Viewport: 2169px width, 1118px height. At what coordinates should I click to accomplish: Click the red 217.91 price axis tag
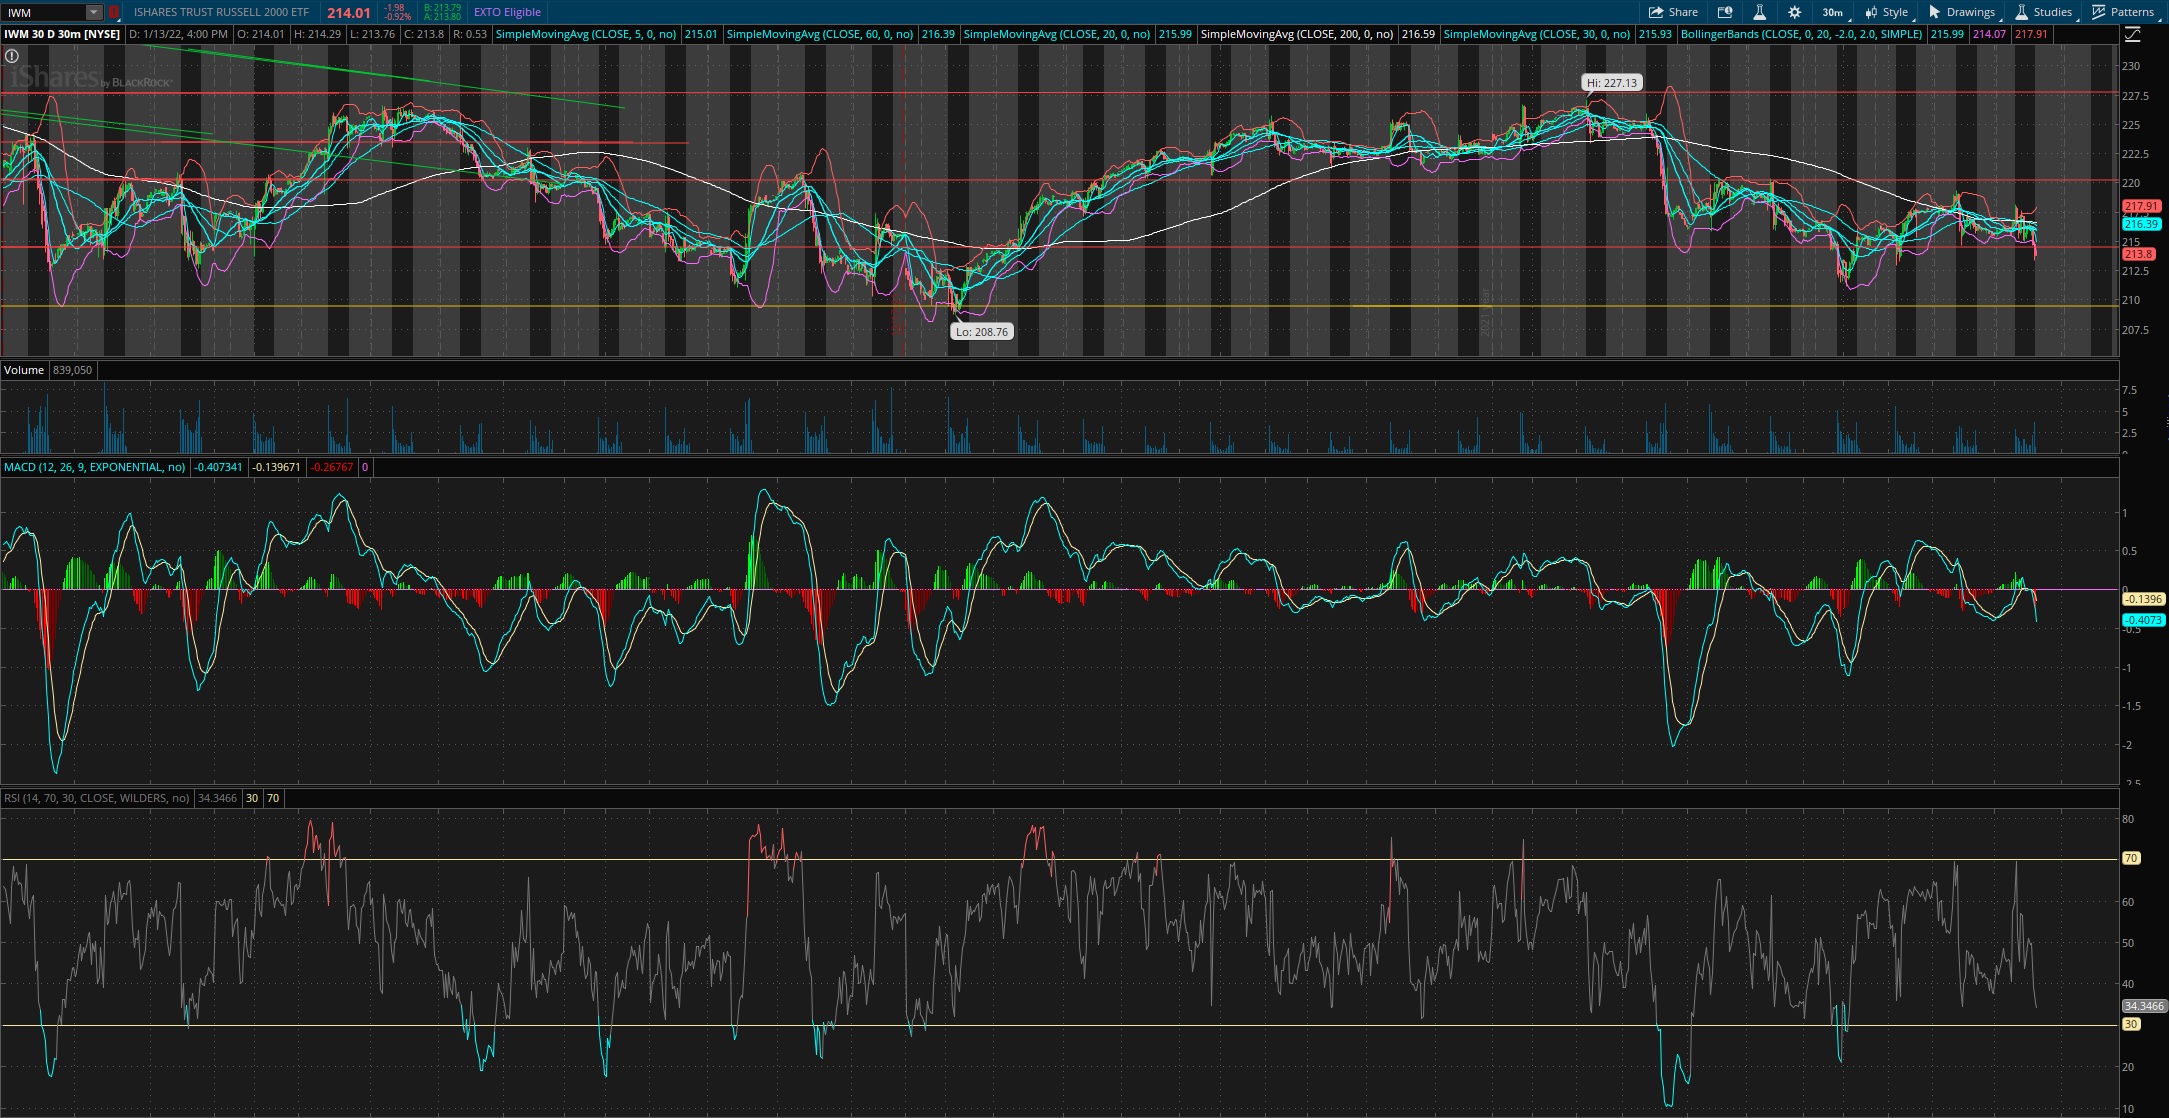point(2142,206)
